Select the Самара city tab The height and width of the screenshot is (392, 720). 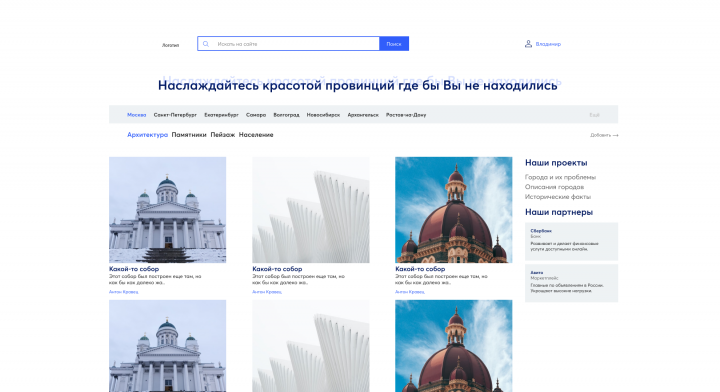coord(256,115)
